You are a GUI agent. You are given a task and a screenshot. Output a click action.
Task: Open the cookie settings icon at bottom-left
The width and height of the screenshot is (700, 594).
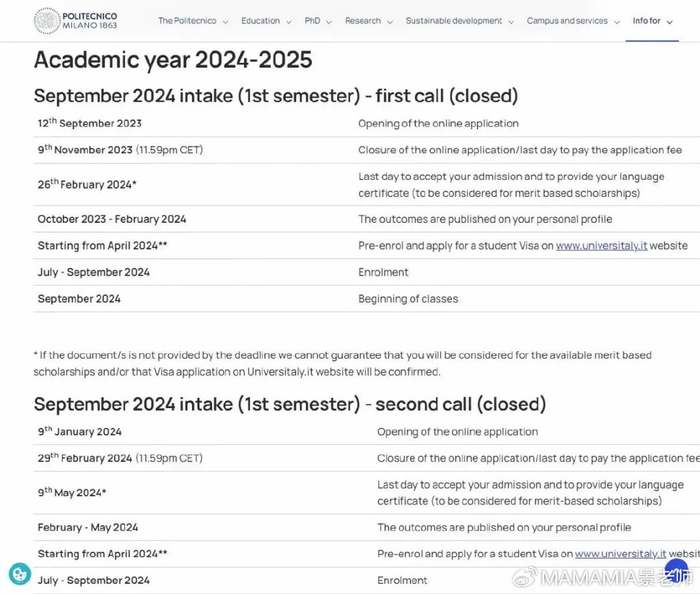coord(20,574)
